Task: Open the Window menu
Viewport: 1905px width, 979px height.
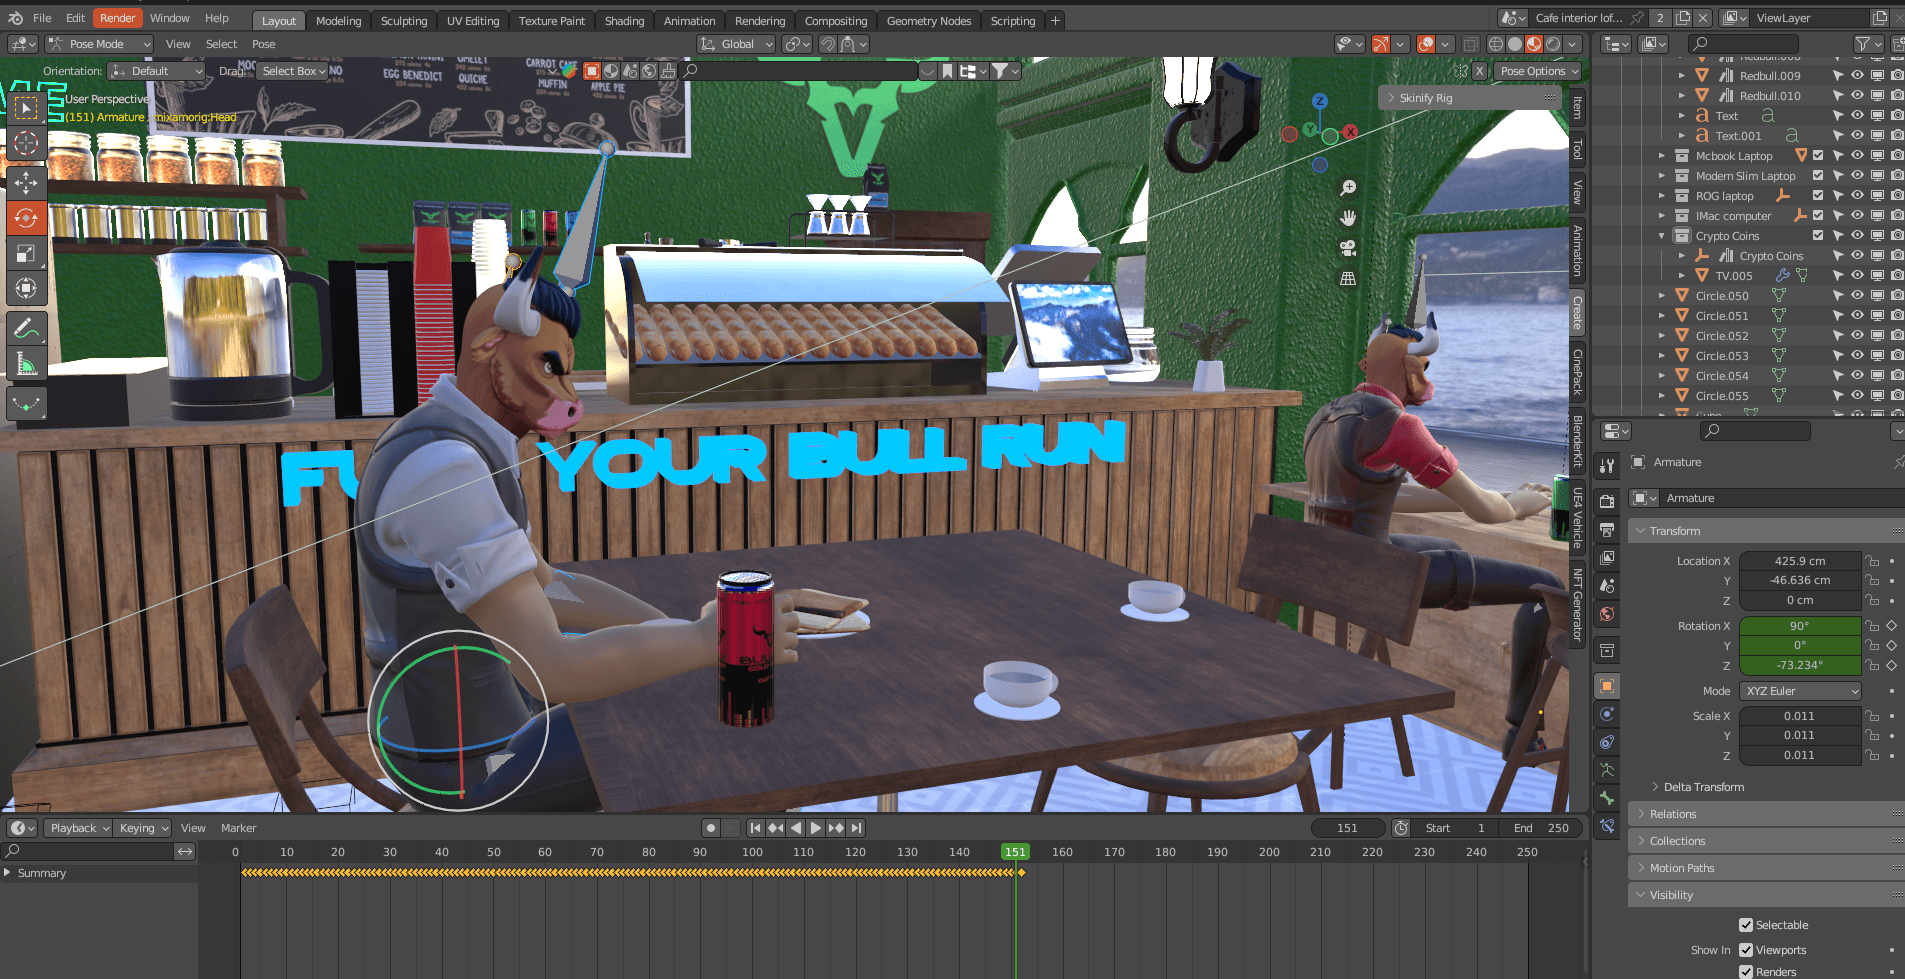Action: coord(170,18)
